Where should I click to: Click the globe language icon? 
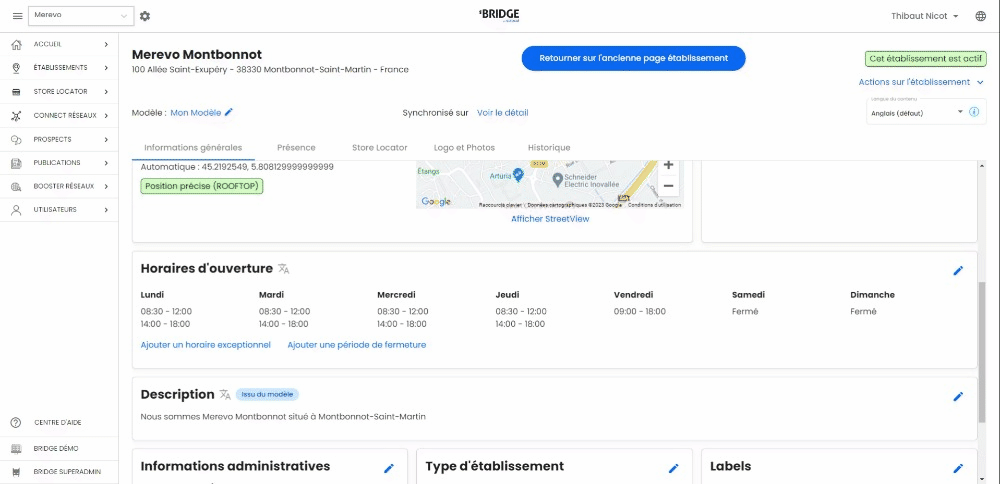pyautogui.click(x=981, y=16)
